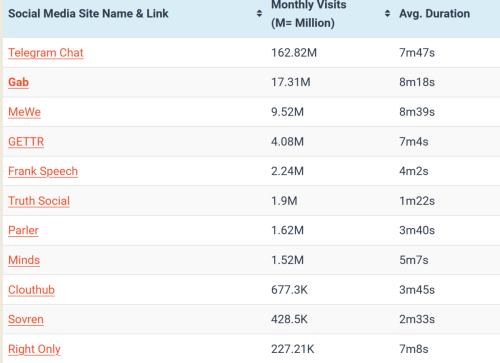Sort by Social Media Site Name column arrows

pos(259,14)
